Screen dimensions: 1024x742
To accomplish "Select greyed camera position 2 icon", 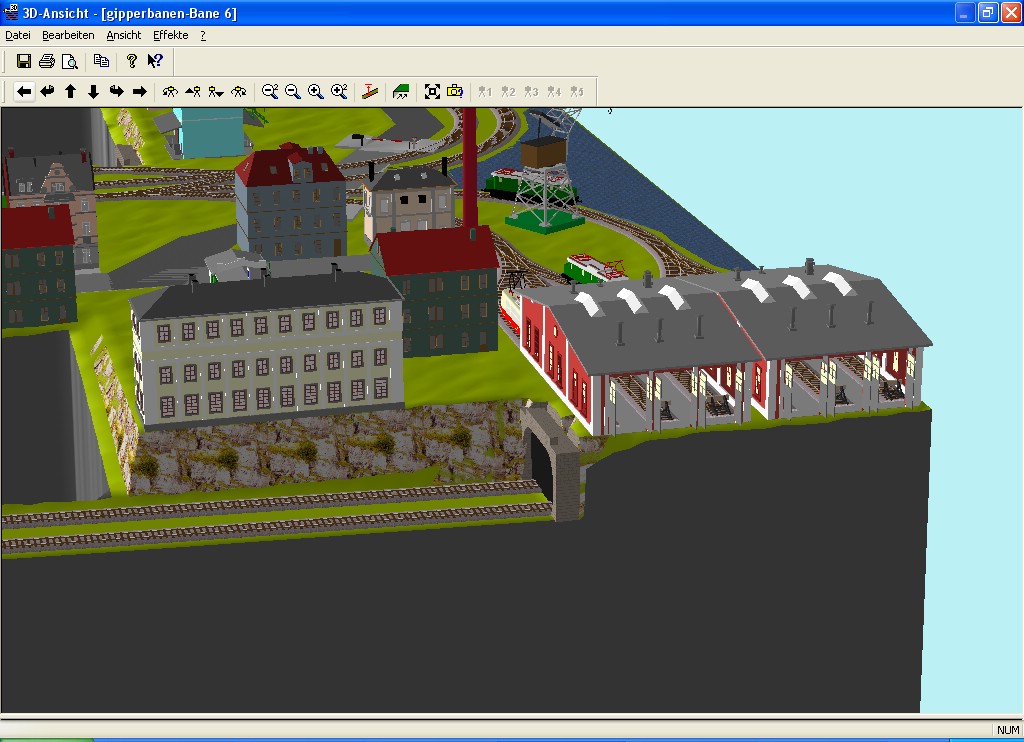I will 508,91.
